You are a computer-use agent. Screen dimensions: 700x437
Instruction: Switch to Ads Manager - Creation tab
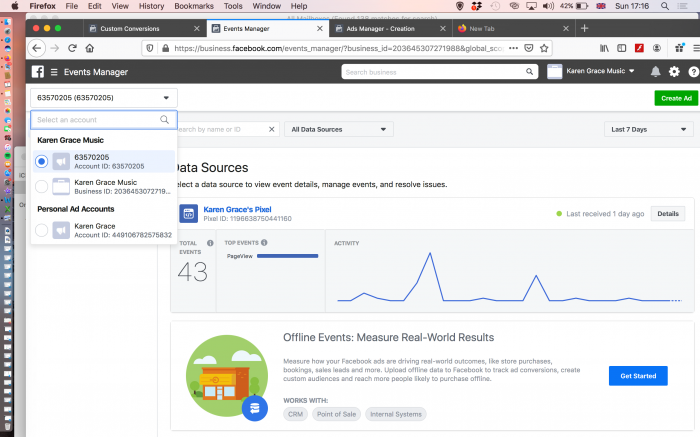click(391, 29)
